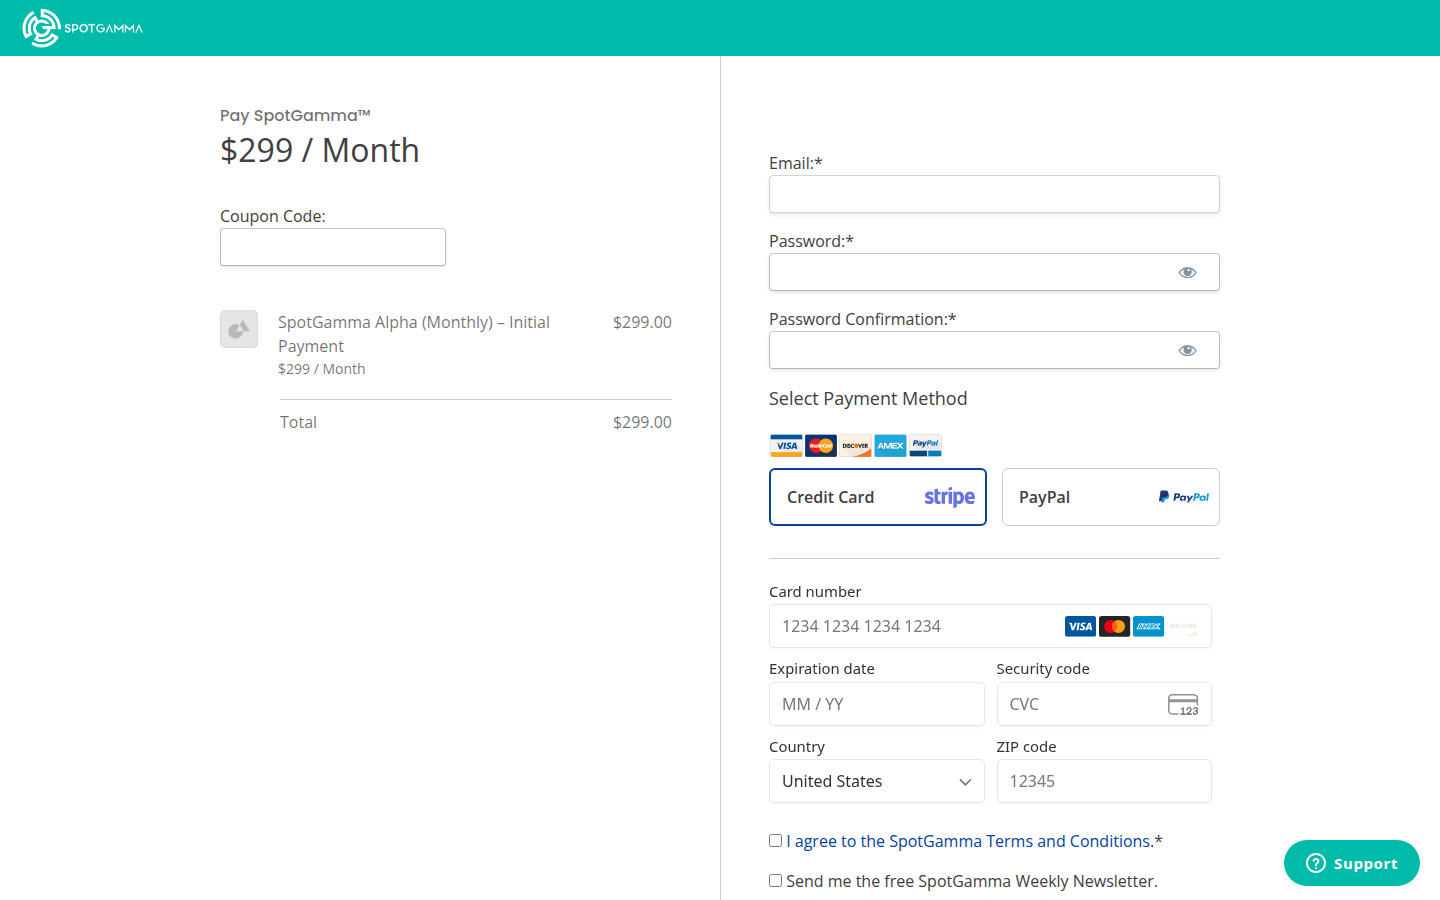Click "SpotGamma Alpha (Monthly) – Initial Payment" text
Viewport: 1440px width, 900px height.
414,334
